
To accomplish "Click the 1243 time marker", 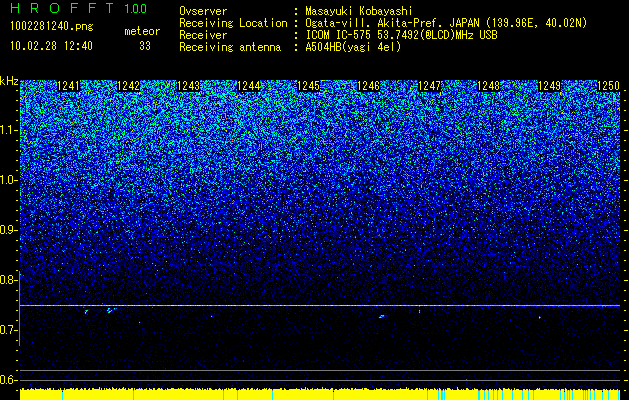I will 189,86.
